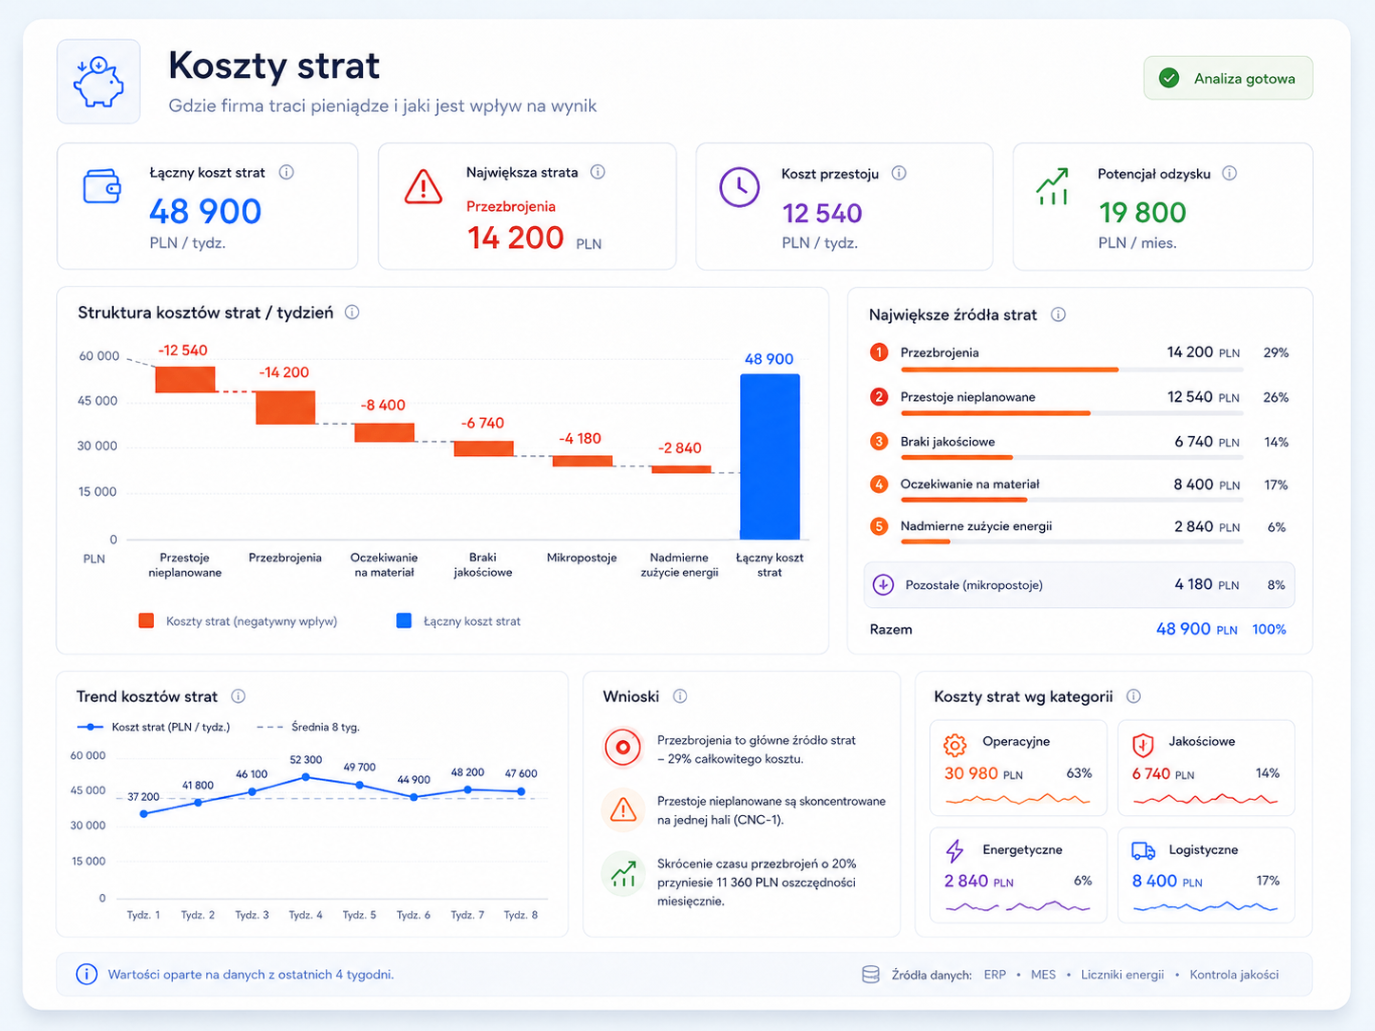Toggle legend Koszty strat (negatywny wpływ) orange swatch
This screenshot has height=1031, width=1375.
(x=146, y=621)
